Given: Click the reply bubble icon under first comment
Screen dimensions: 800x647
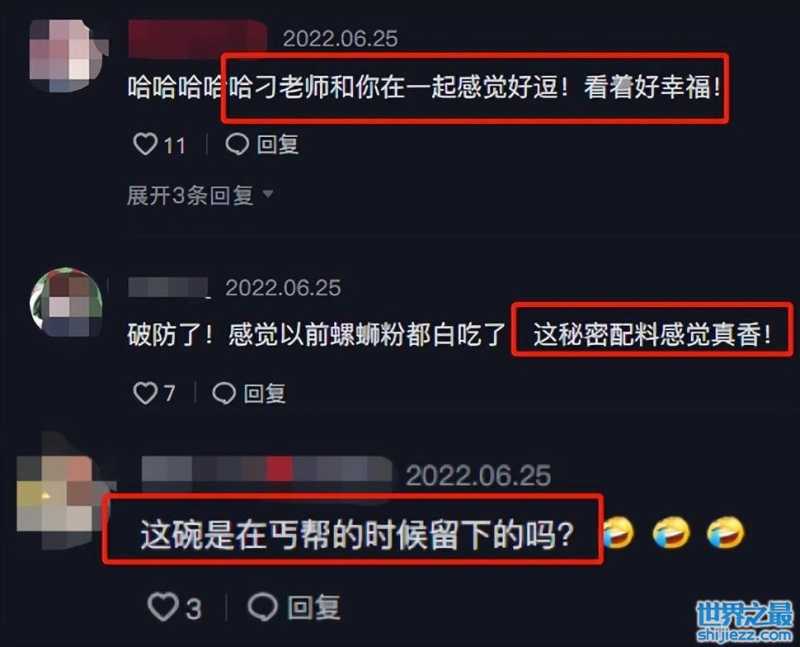Looking at the screenshot, I should coord(237,144).
